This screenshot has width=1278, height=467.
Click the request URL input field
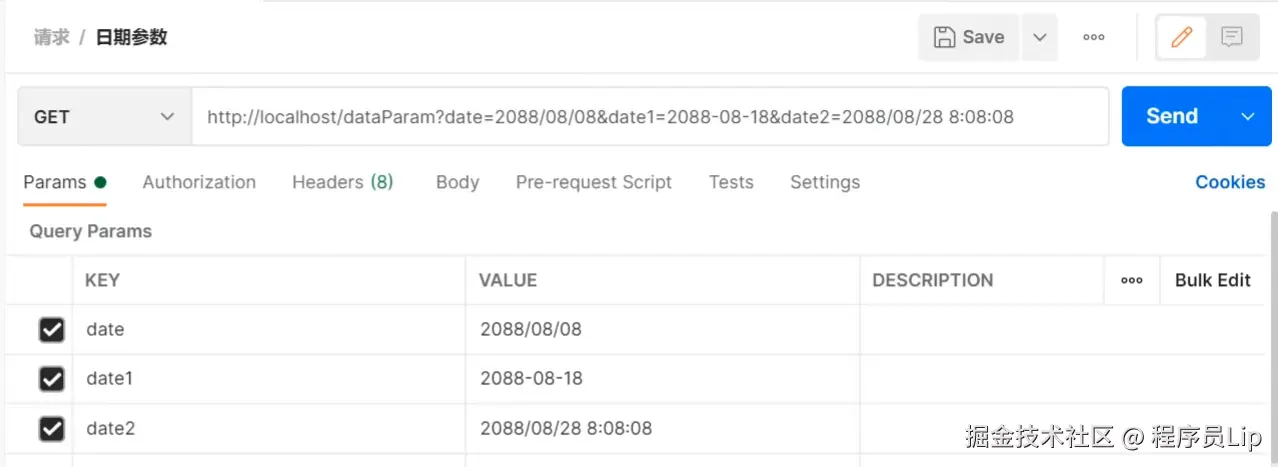click(x=650, y=117)
